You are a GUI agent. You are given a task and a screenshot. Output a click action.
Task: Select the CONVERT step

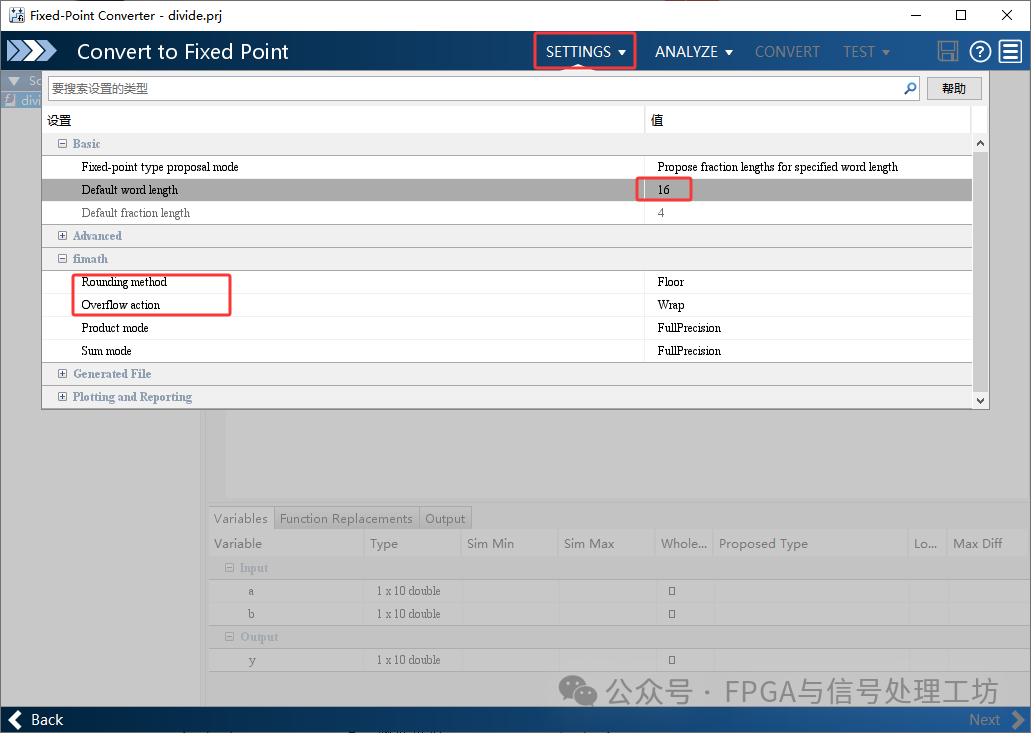pyautogui.click(x=787, y=51)
